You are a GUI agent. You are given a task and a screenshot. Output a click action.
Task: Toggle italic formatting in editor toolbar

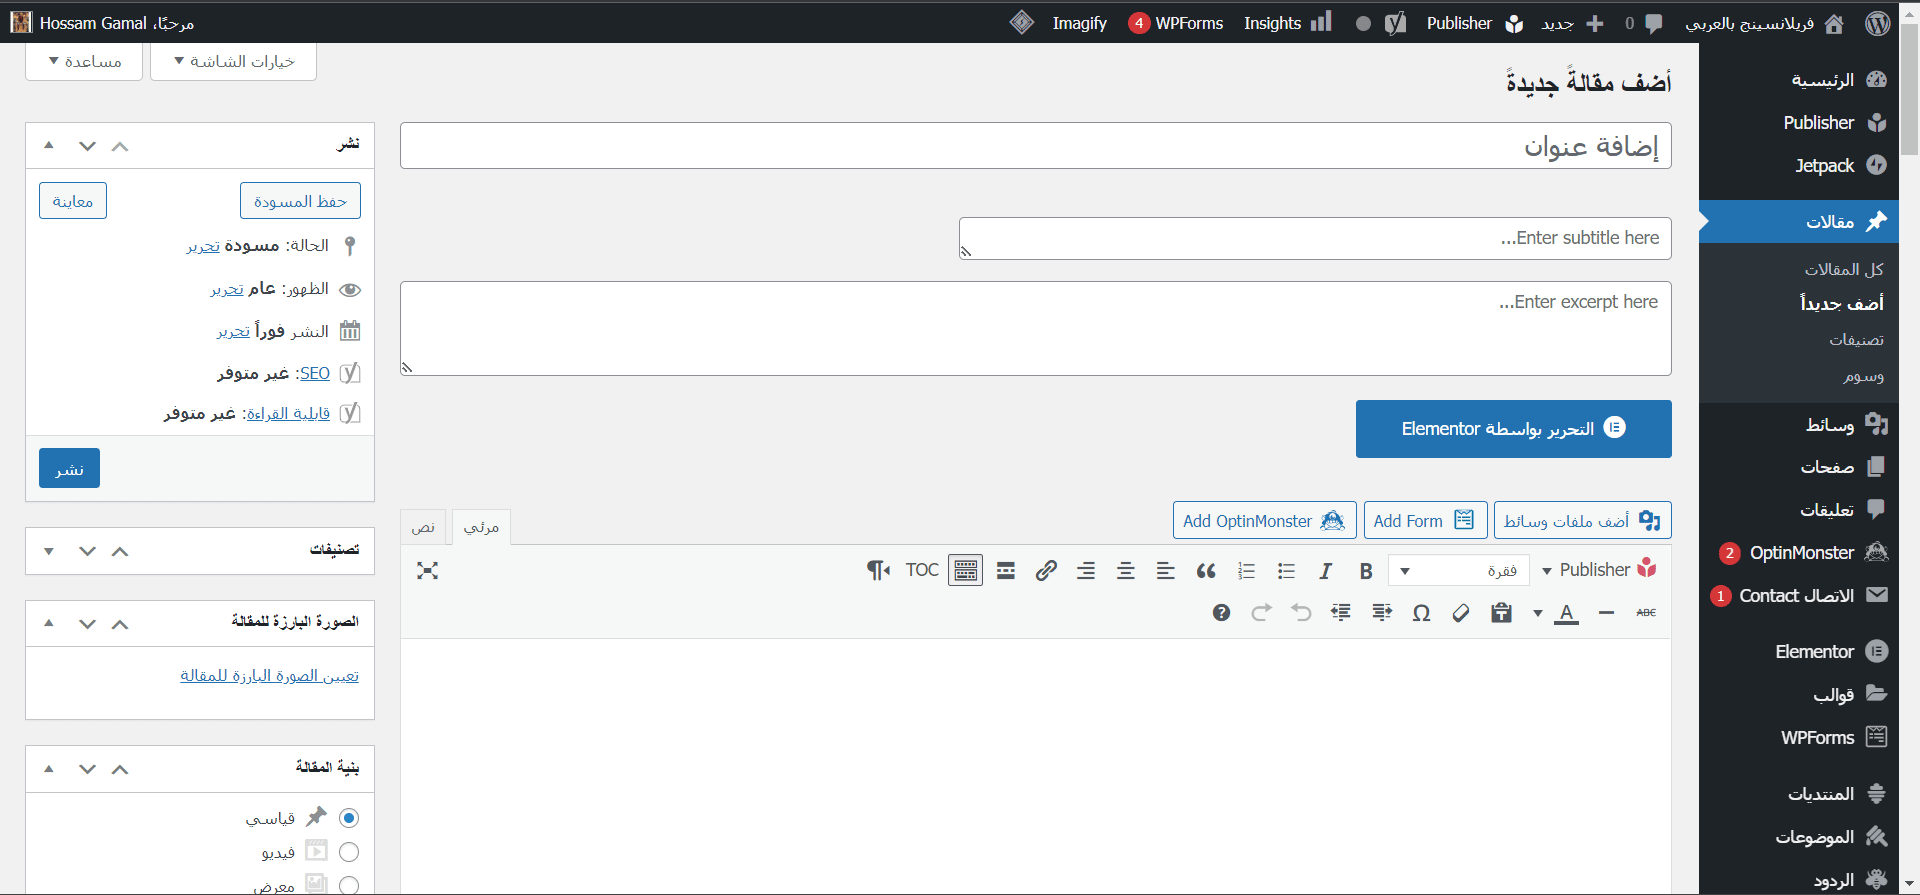click(1326, 571)
